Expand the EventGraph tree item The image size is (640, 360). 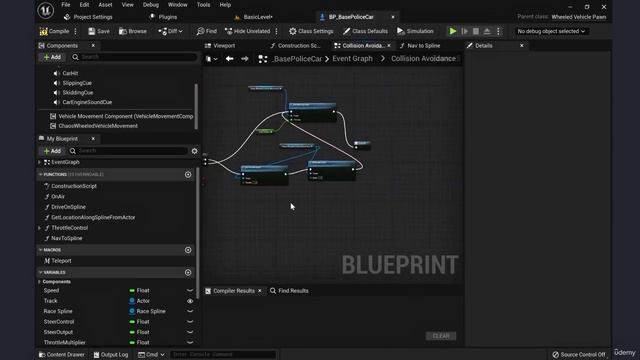pyautogui.click(x=40, y=162)
